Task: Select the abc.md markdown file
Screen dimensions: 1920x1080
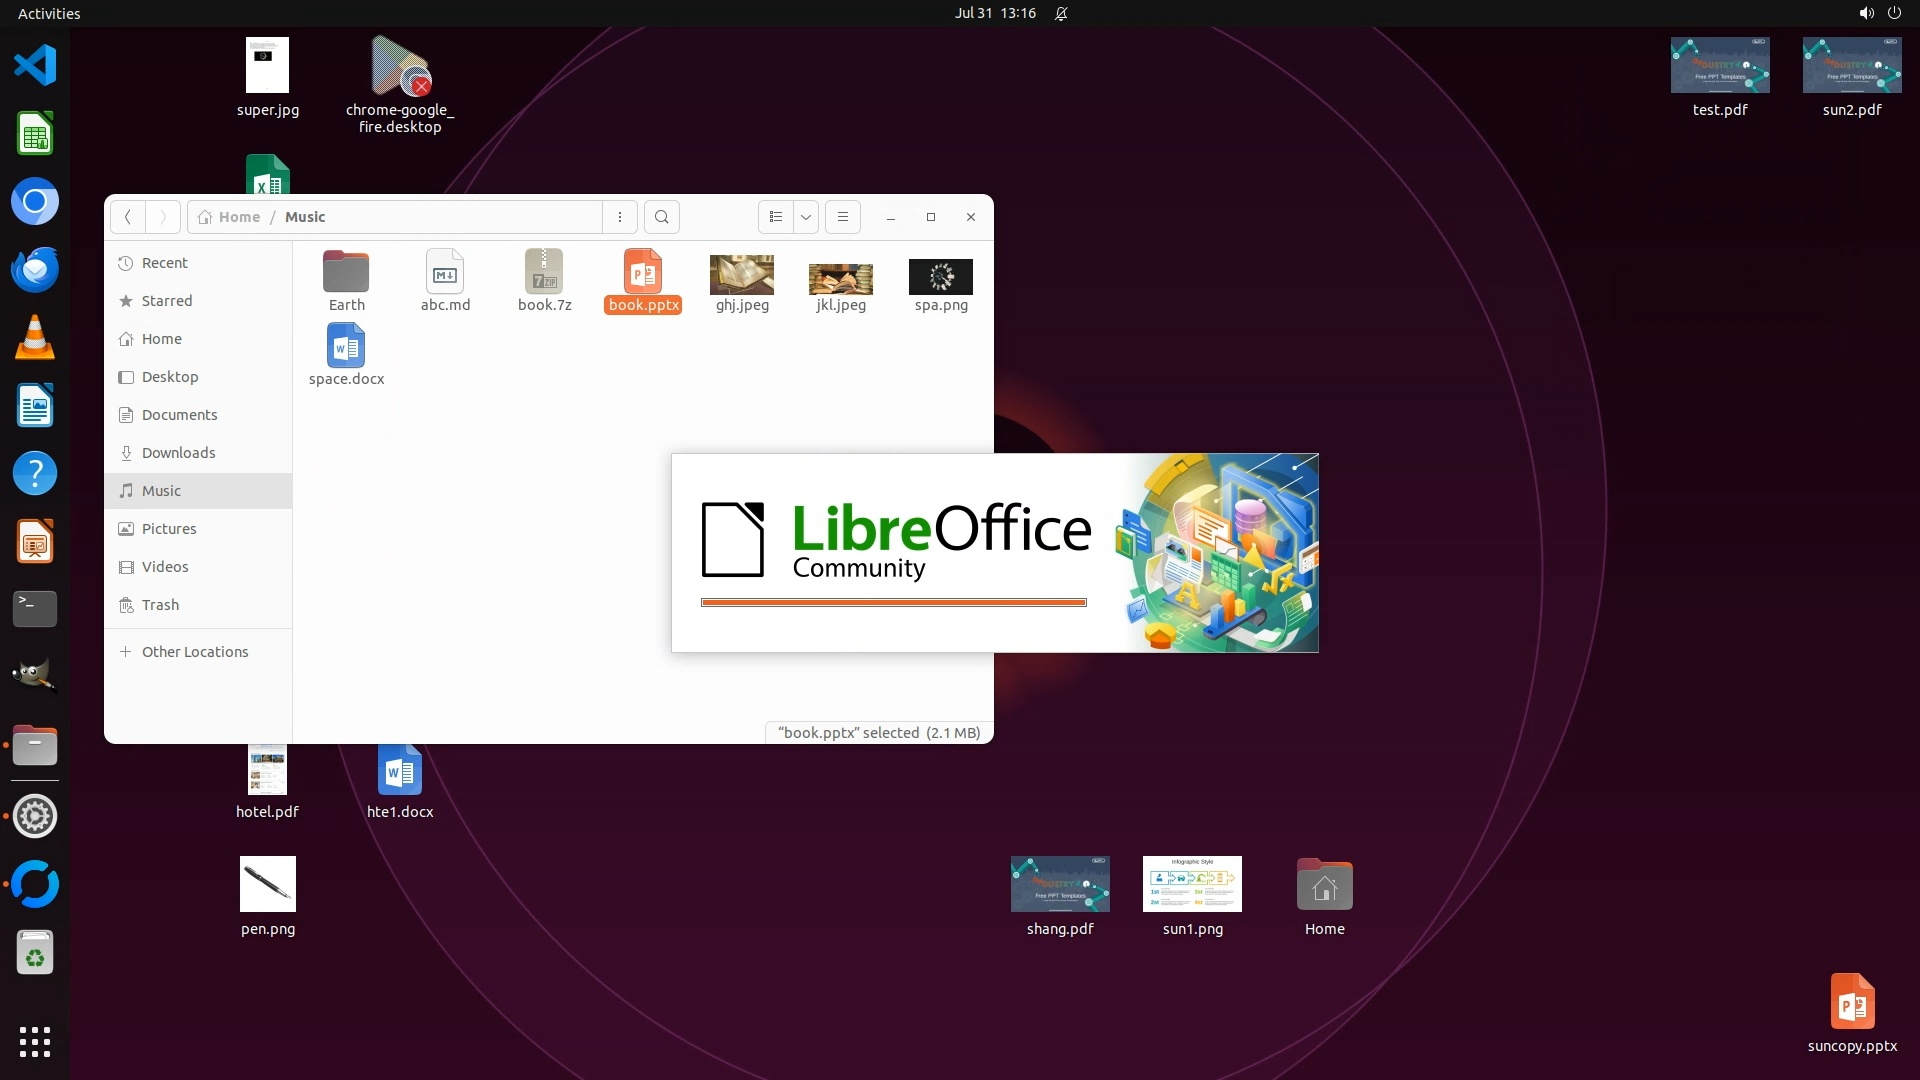Action: 445,281
